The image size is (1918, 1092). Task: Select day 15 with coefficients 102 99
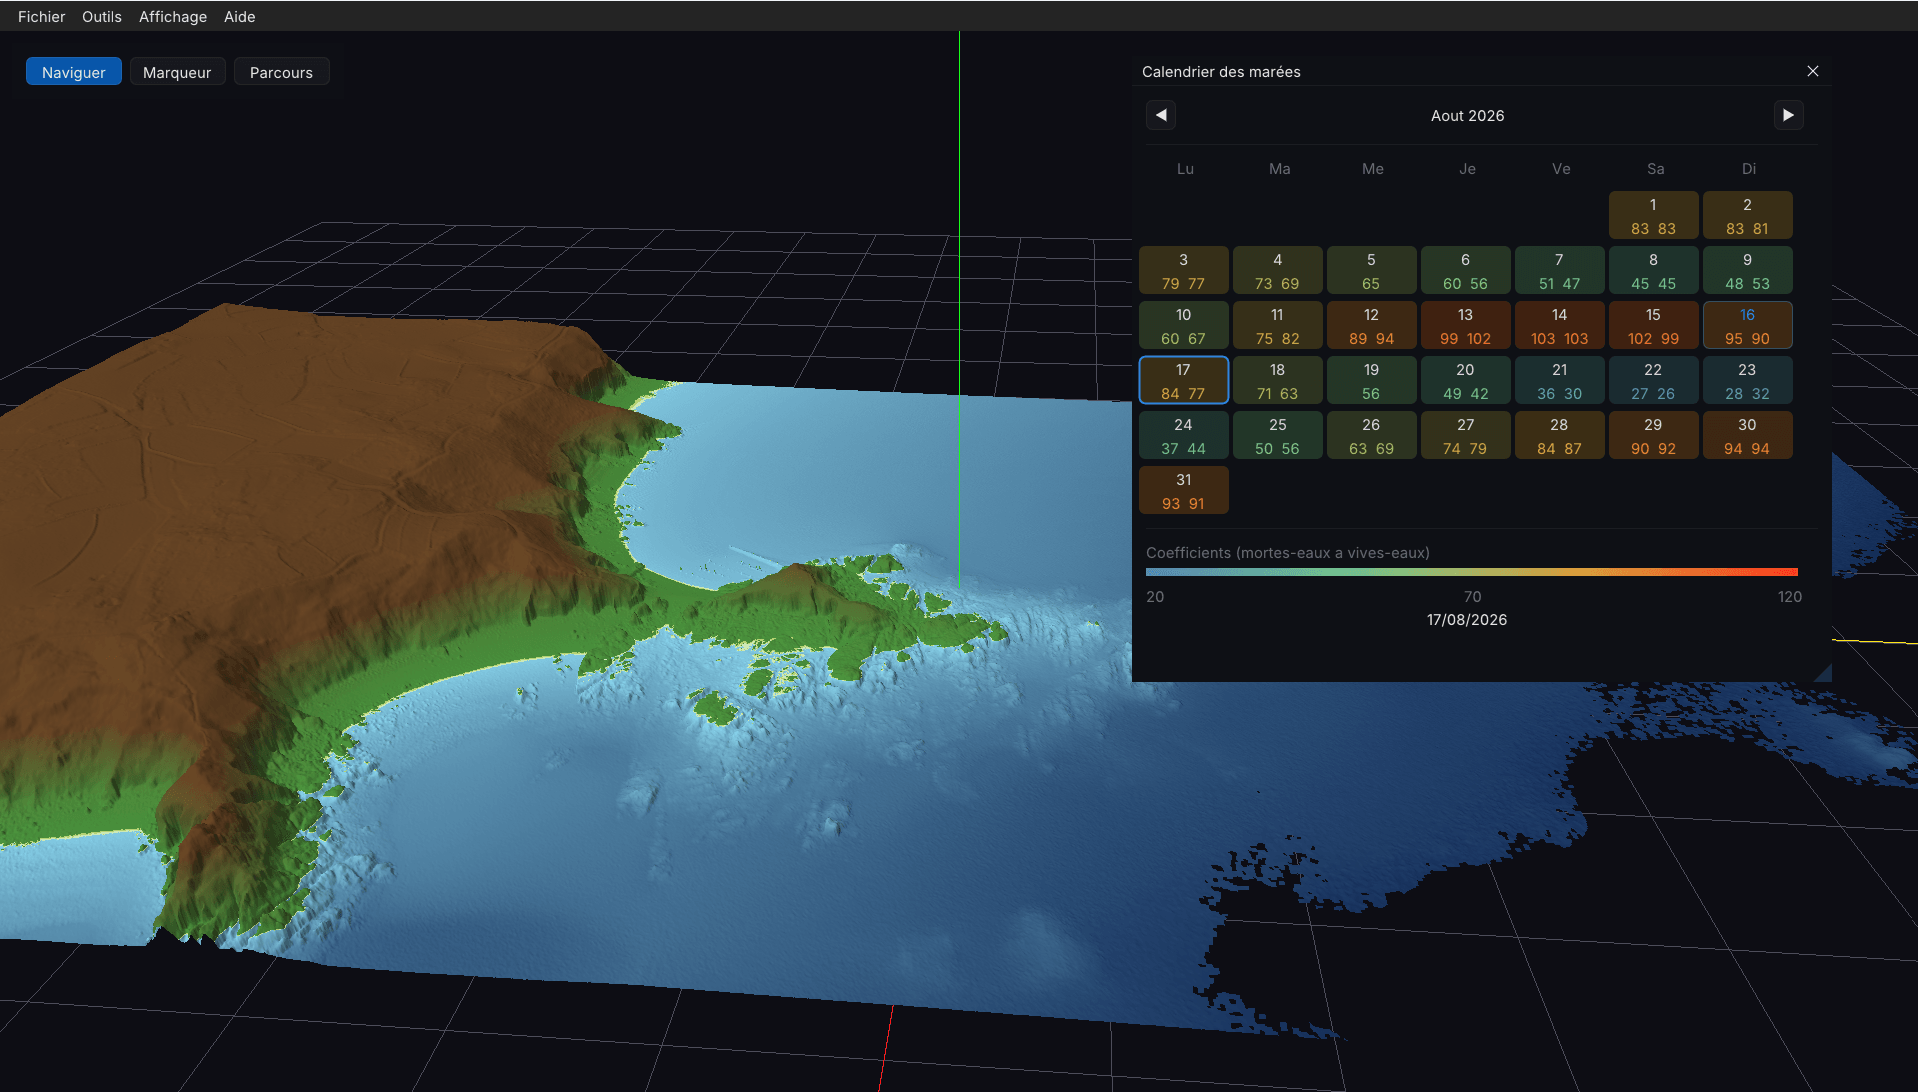pyautogui.click(x=1653, y=326)
